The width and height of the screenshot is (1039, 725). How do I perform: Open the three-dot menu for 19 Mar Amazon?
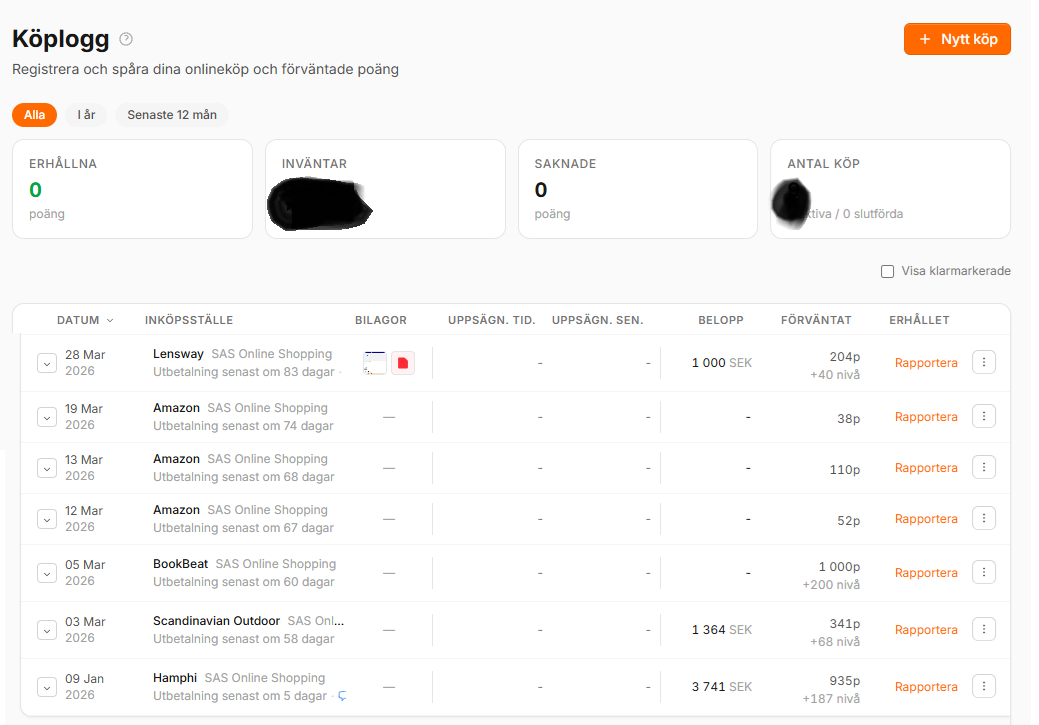(984, 417)
